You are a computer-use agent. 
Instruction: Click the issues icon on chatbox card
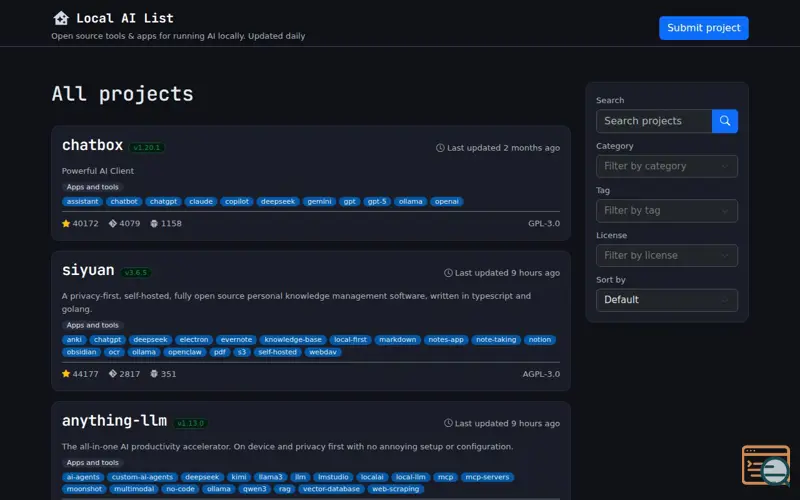pyautogui.click(x=154, y=223)
